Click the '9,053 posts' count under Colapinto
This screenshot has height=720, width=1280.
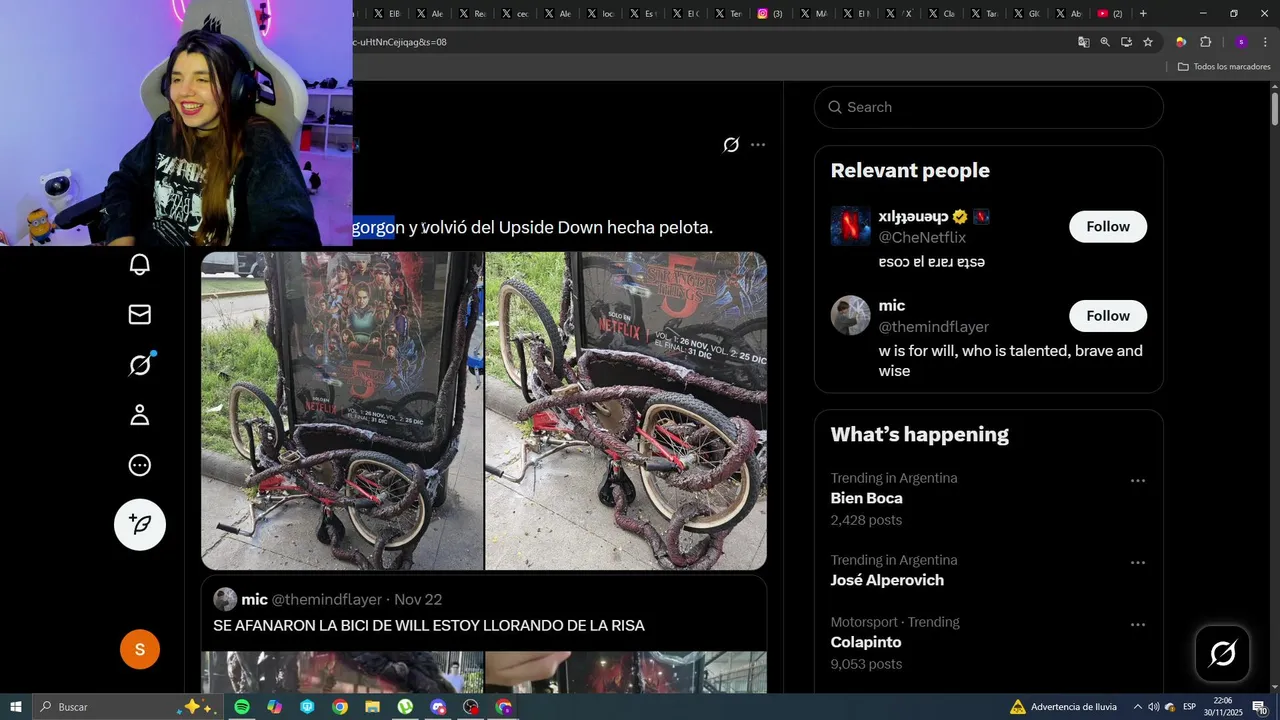point(866,664)
